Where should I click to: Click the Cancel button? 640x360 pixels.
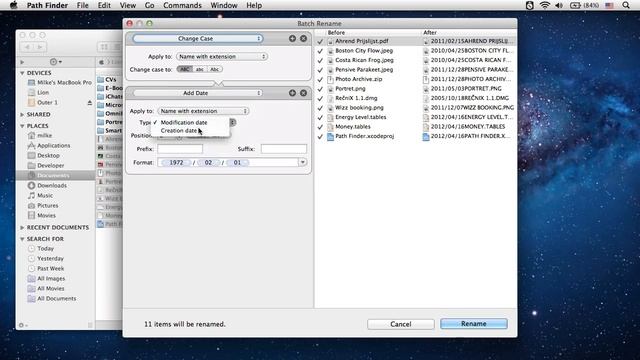pos(400,324)
